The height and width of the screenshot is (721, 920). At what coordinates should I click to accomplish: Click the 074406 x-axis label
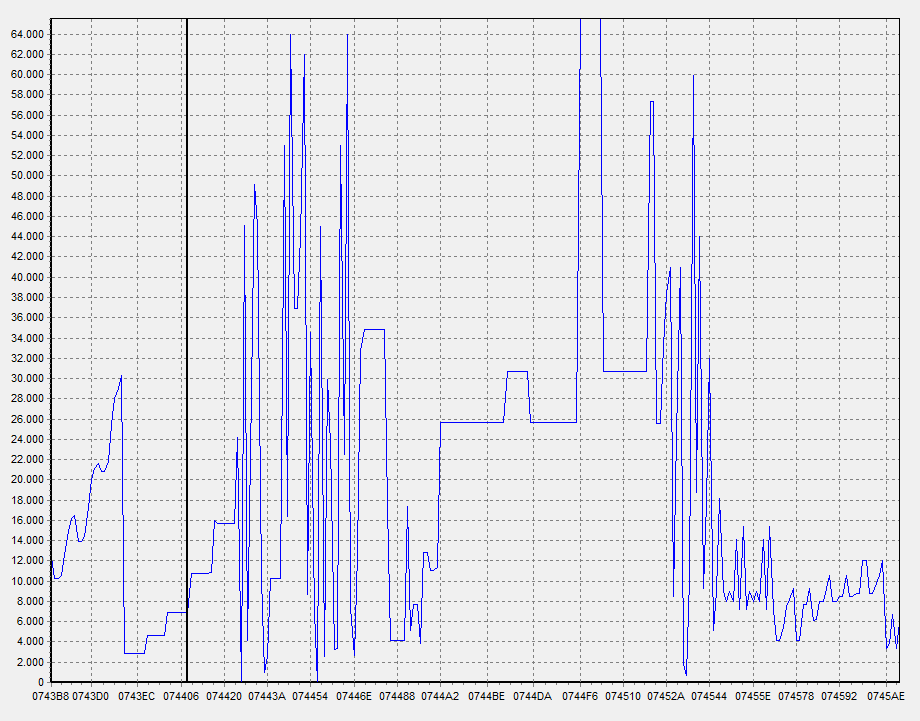[181, 696]
